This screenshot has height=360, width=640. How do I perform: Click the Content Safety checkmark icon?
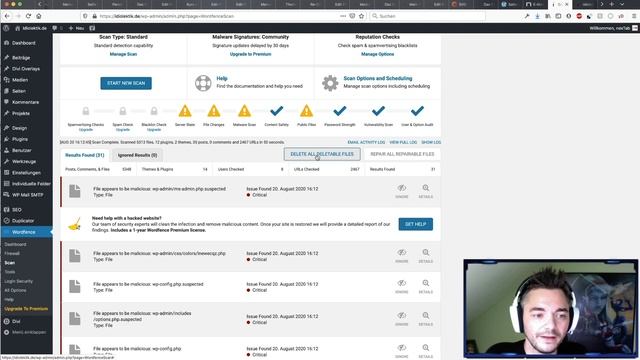point(276,111)
